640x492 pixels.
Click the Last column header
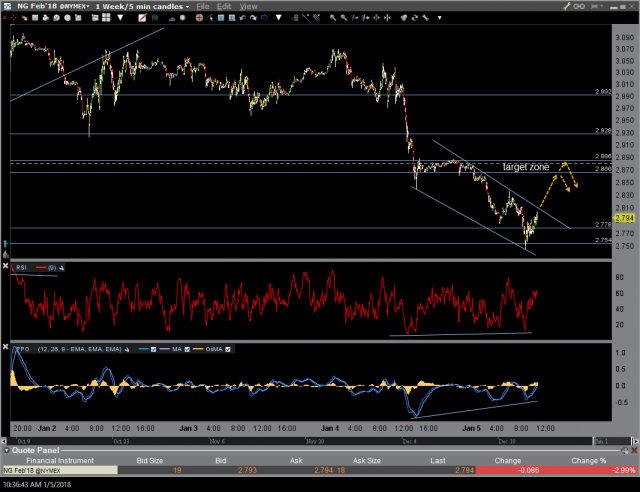coord(438,461)
